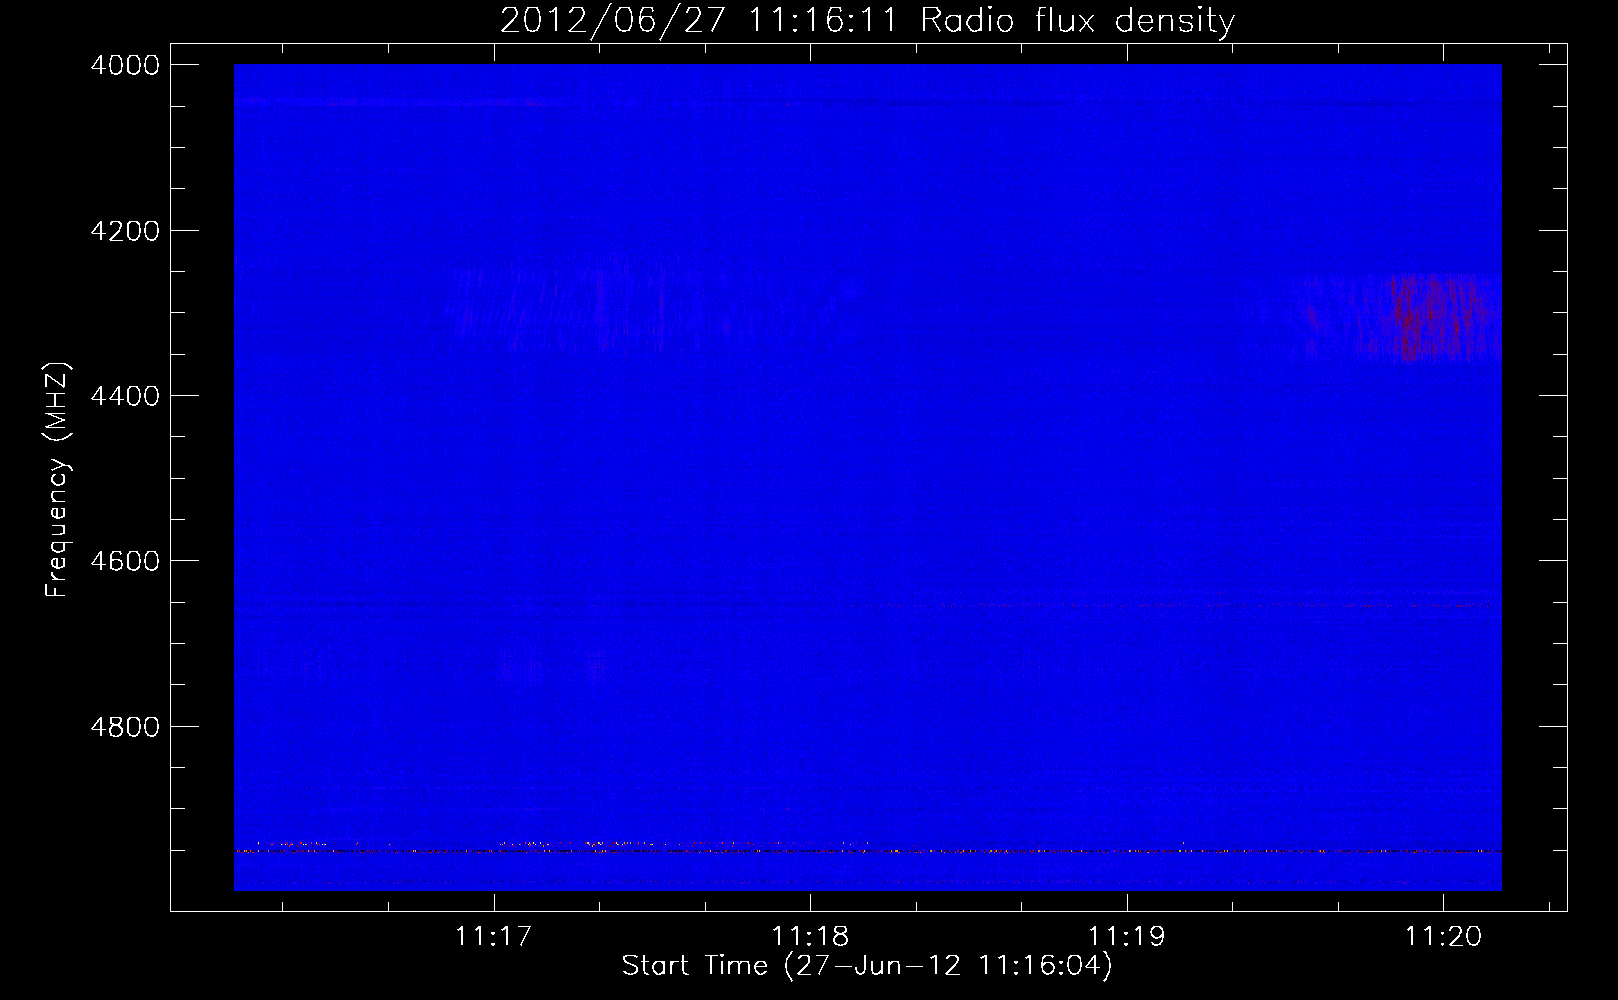Click the 11:17 time tick label

493,937
